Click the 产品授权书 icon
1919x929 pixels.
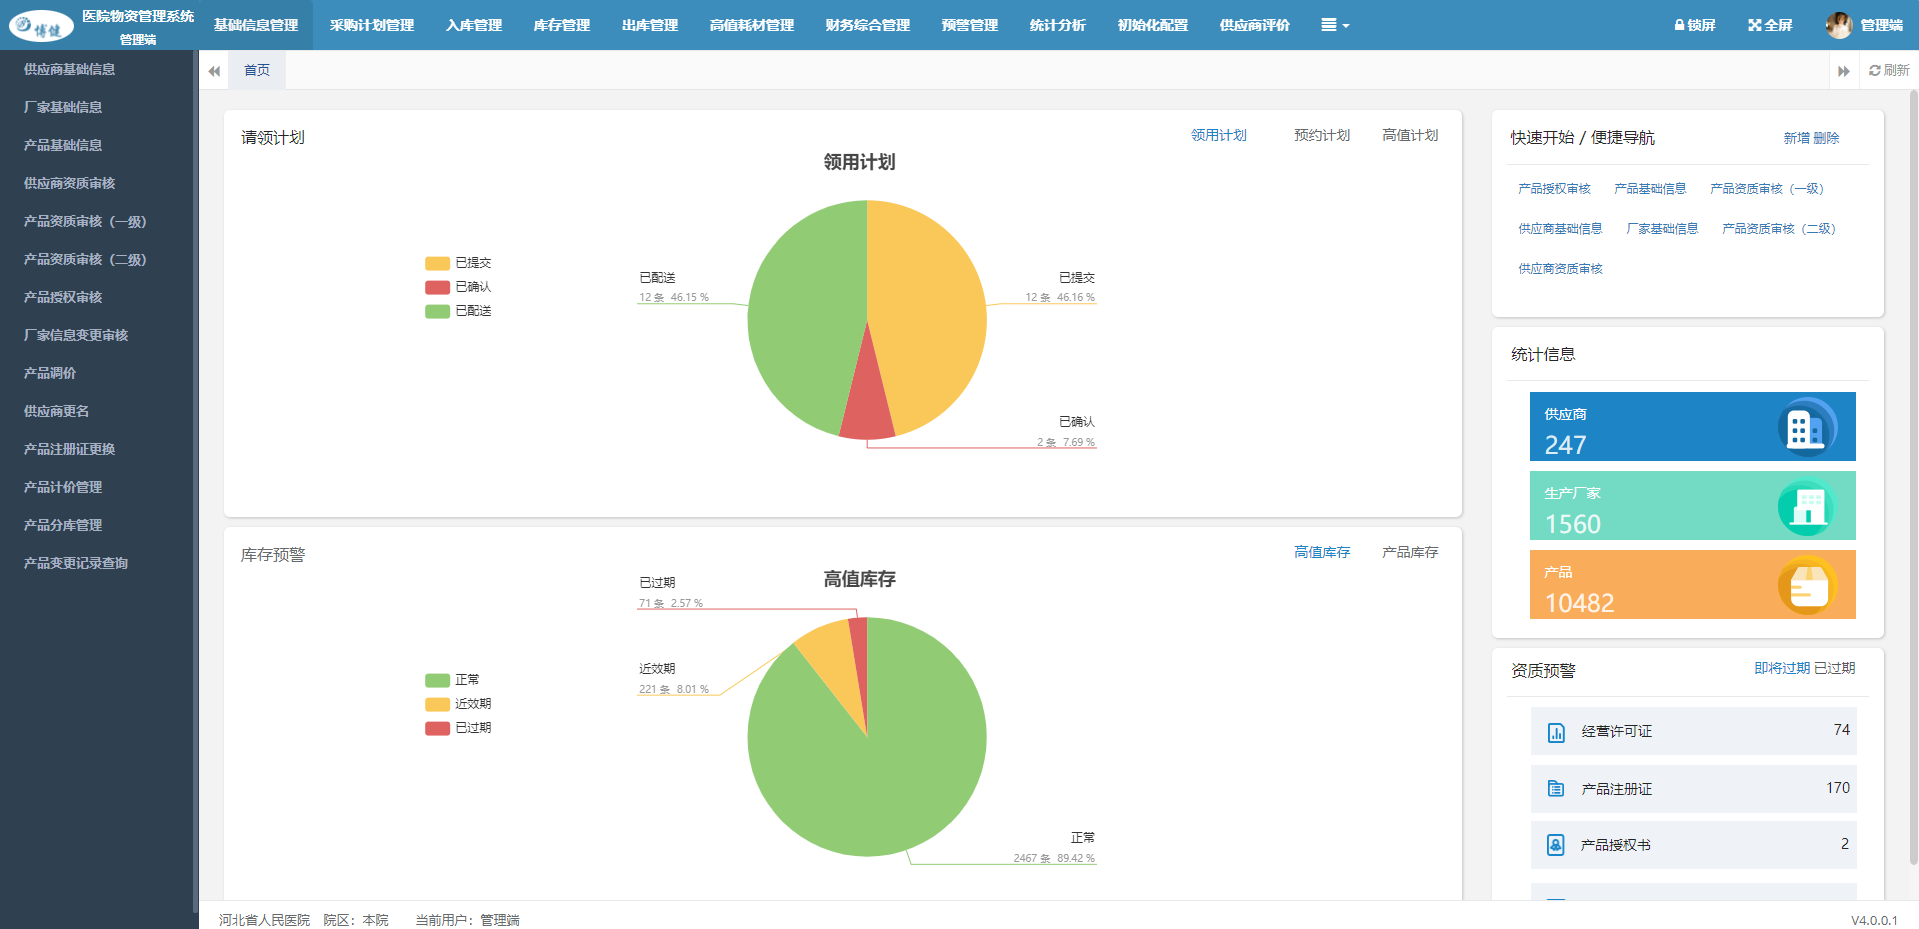pos(1556,845)
